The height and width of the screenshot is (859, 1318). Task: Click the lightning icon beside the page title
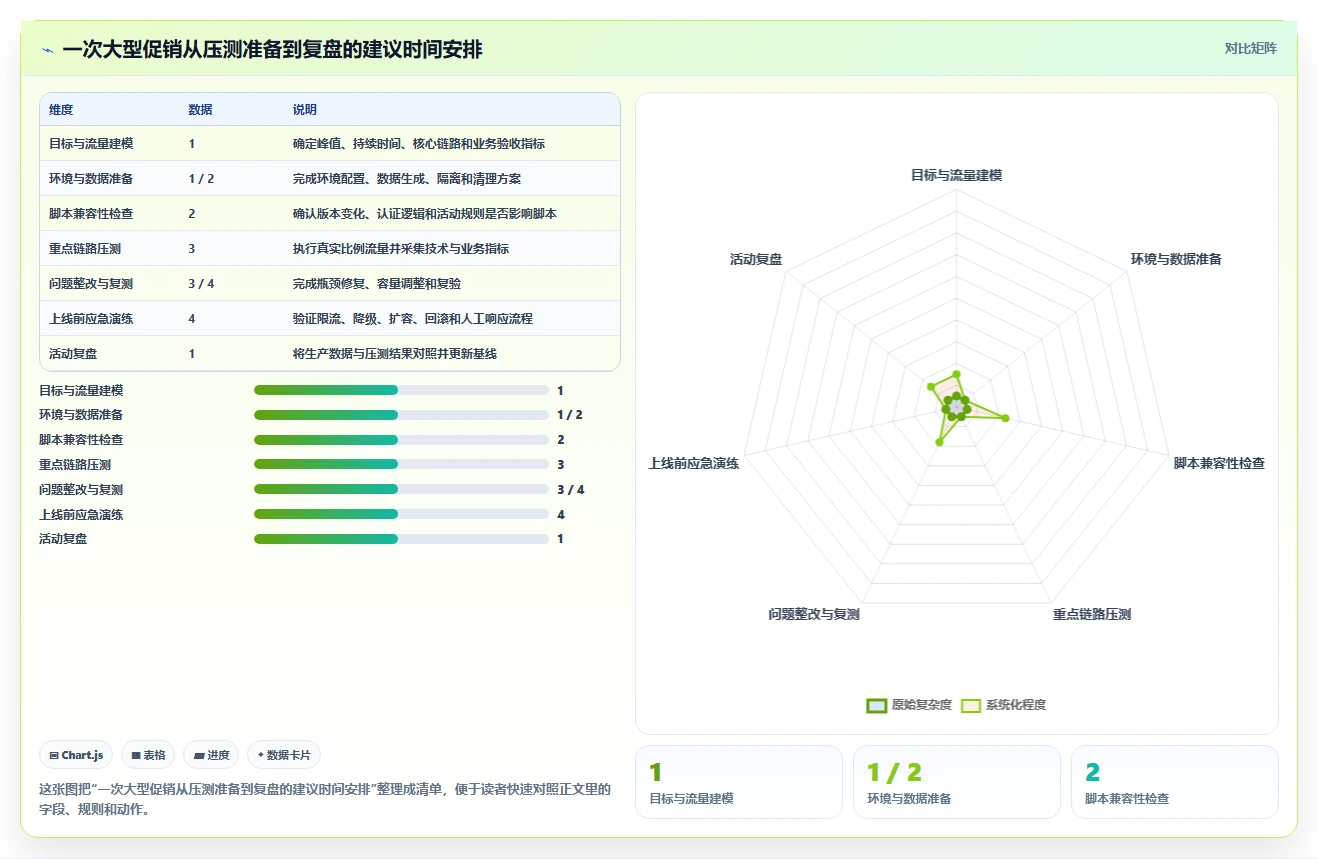pyautogui.click(x=48, y=49)
